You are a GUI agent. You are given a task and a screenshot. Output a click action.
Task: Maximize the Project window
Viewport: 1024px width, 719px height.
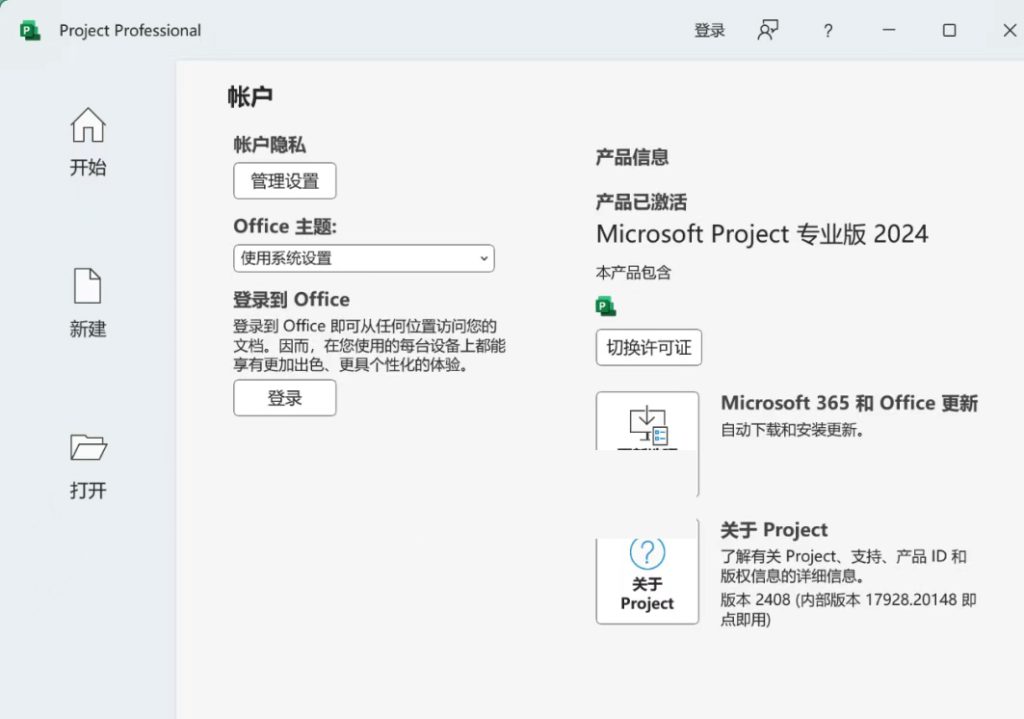(x=949, y=31)
